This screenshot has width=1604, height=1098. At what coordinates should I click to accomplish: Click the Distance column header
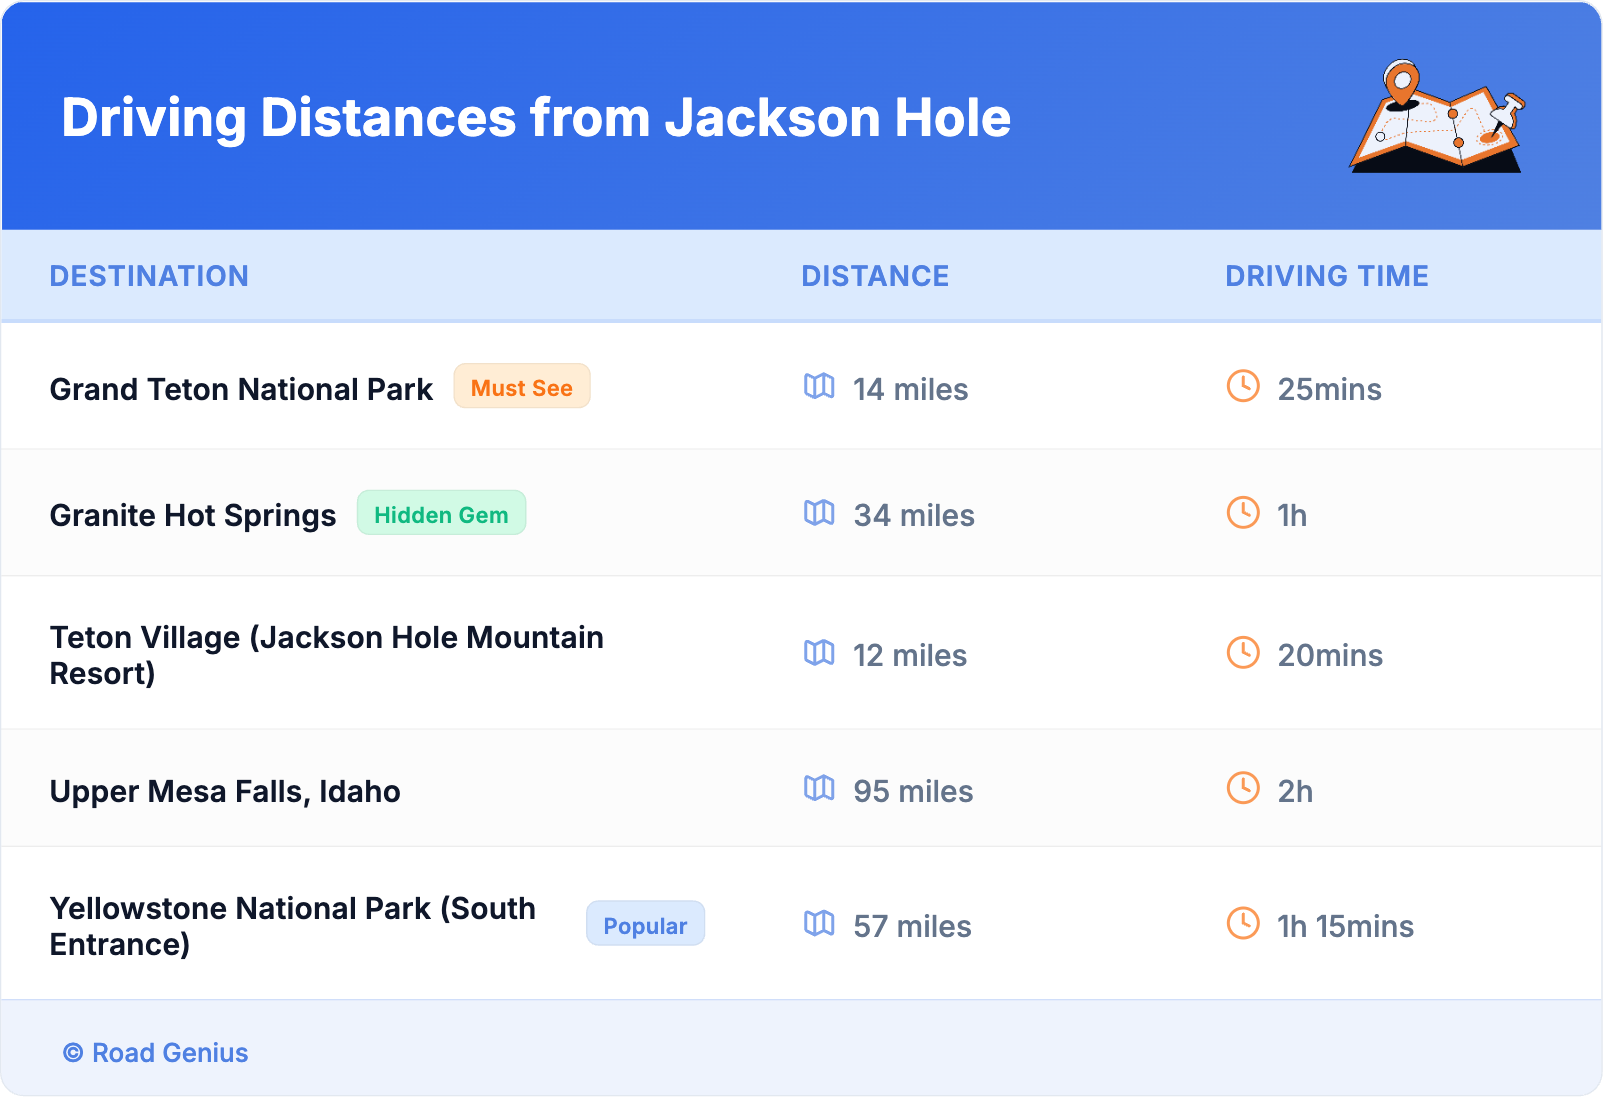875,276
